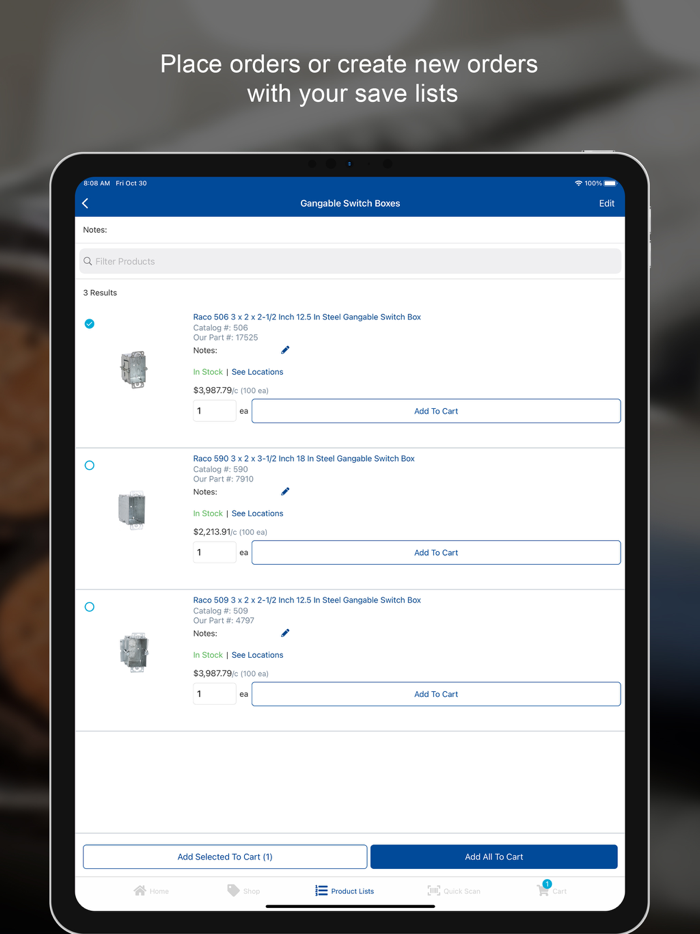
Task: Click battery icon in status bar
Action: 610,183
